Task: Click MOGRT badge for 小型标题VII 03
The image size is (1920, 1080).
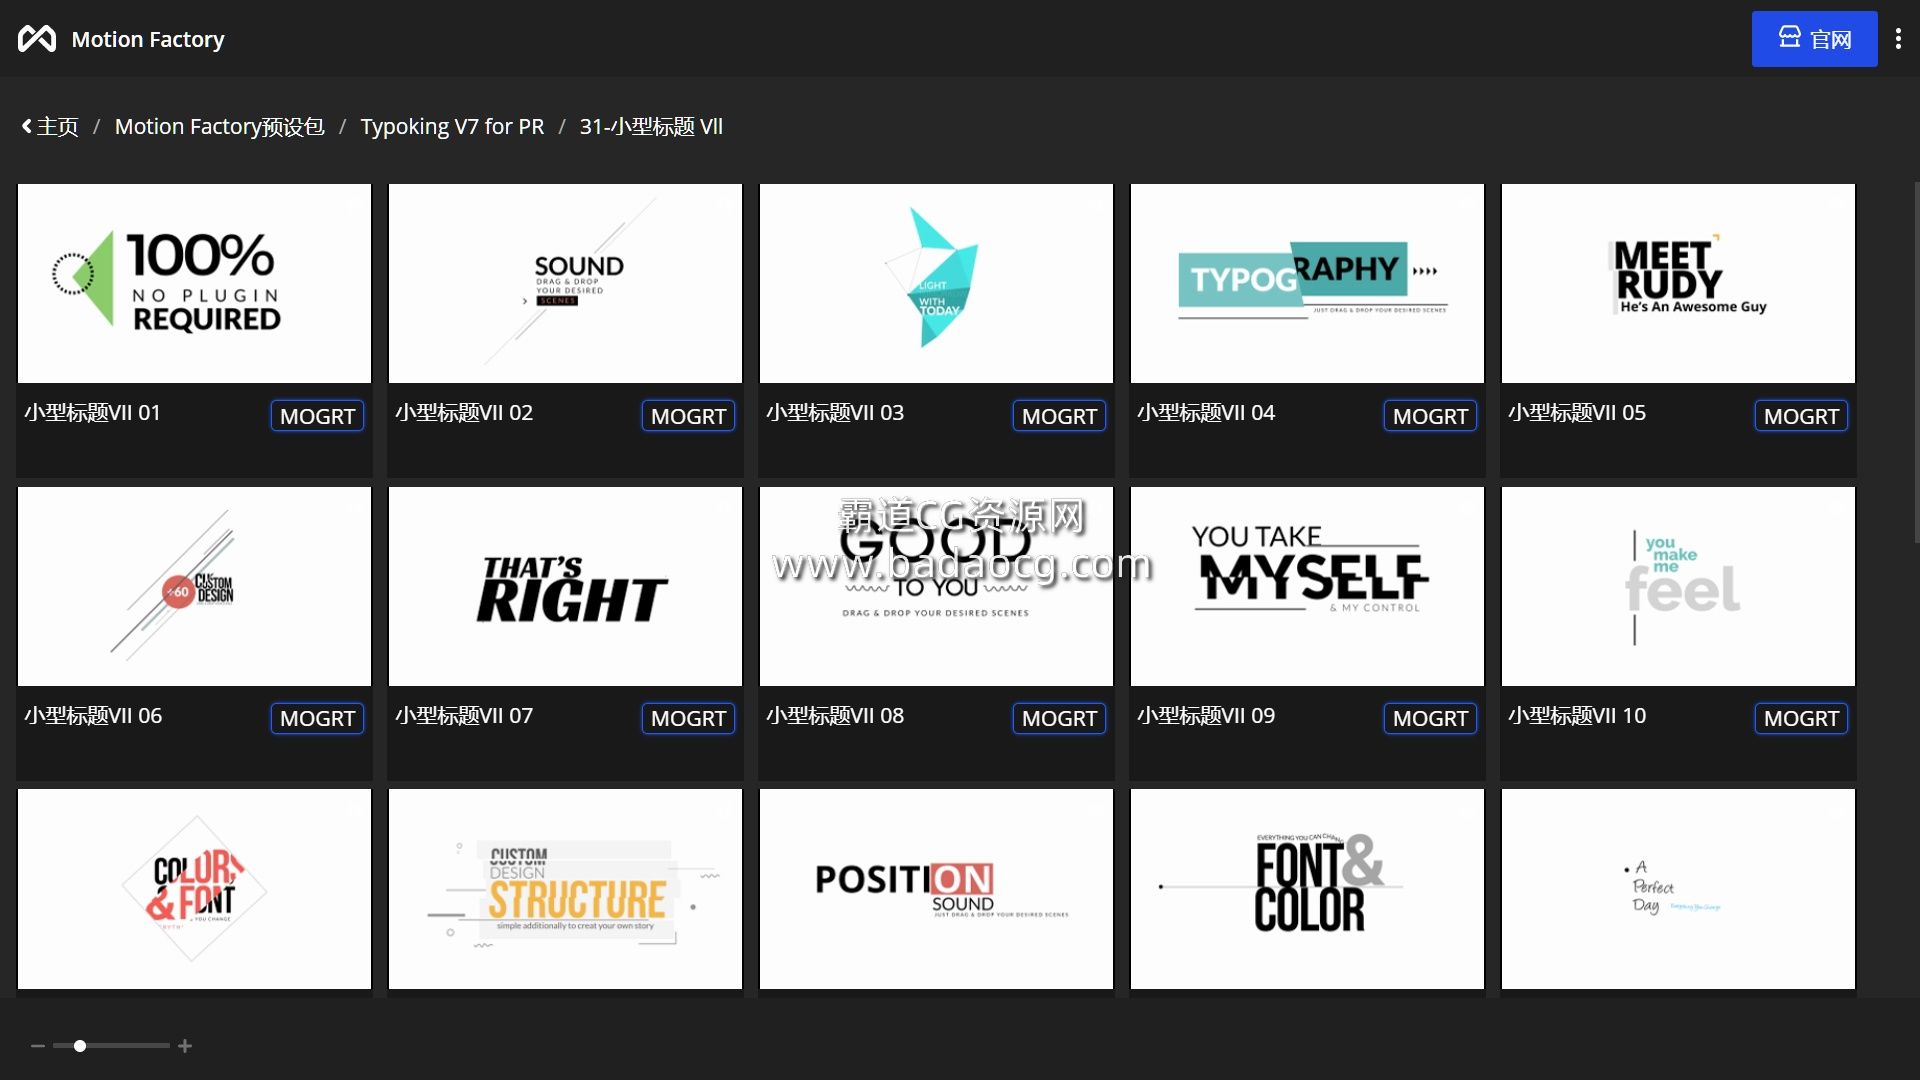Action: click(1059, 416)
